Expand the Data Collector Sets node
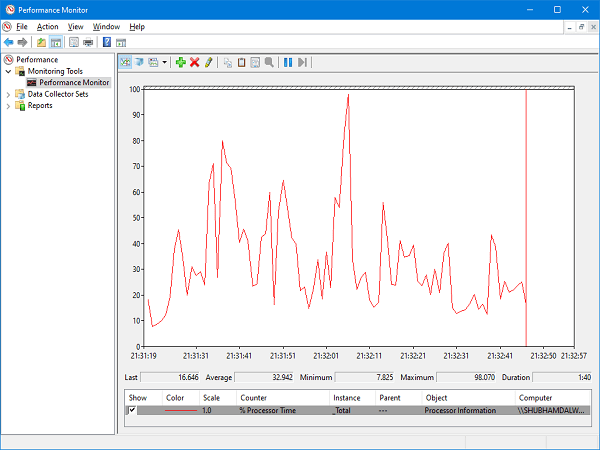Image resolution: width=600 pixels, height=450 pixels. [9, 94]
